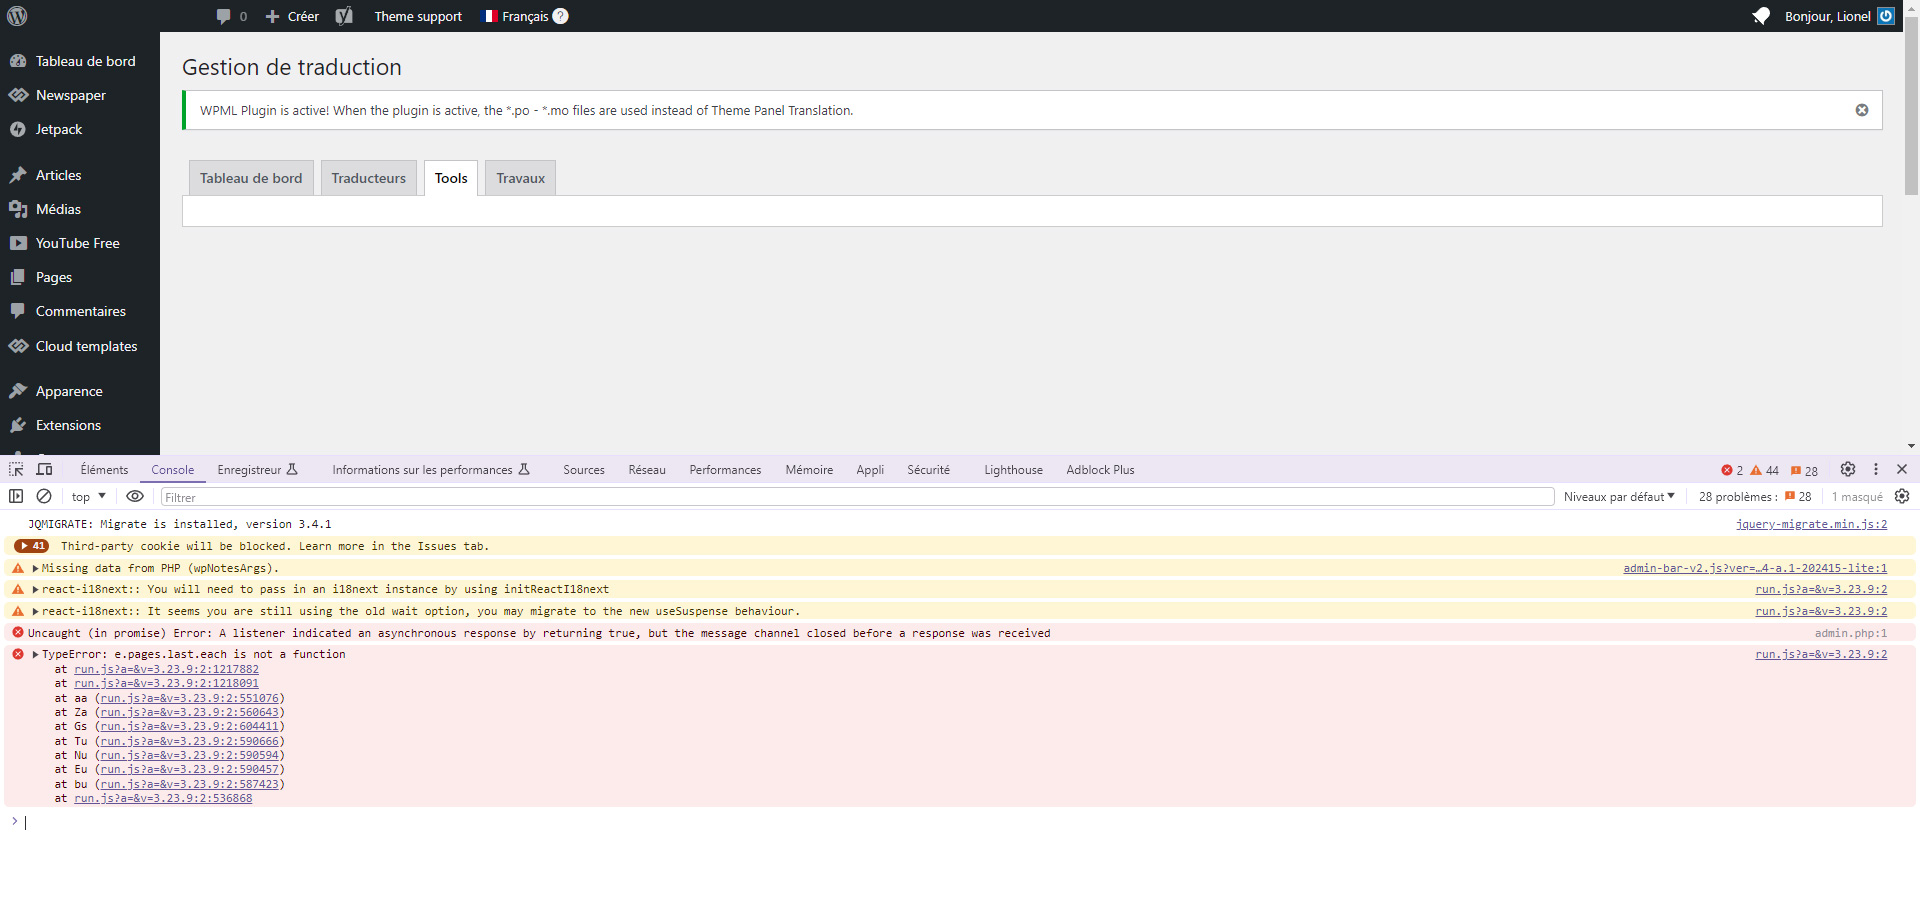The image size is (1920, 919).
Task: Select the Console DevTools panel
Action: pos(173,470)
